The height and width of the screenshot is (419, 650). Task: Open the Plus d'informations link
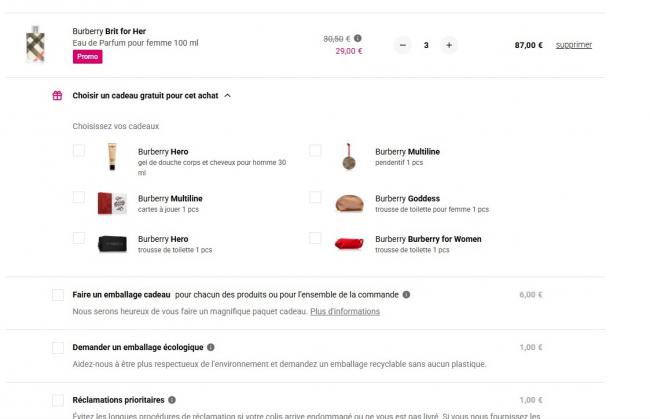[x=345, y=311]
